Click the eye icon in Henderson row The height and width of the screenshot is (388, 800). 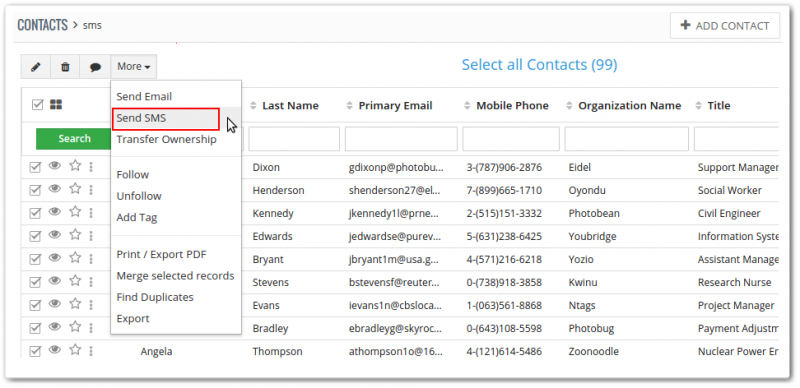[55, 188]
